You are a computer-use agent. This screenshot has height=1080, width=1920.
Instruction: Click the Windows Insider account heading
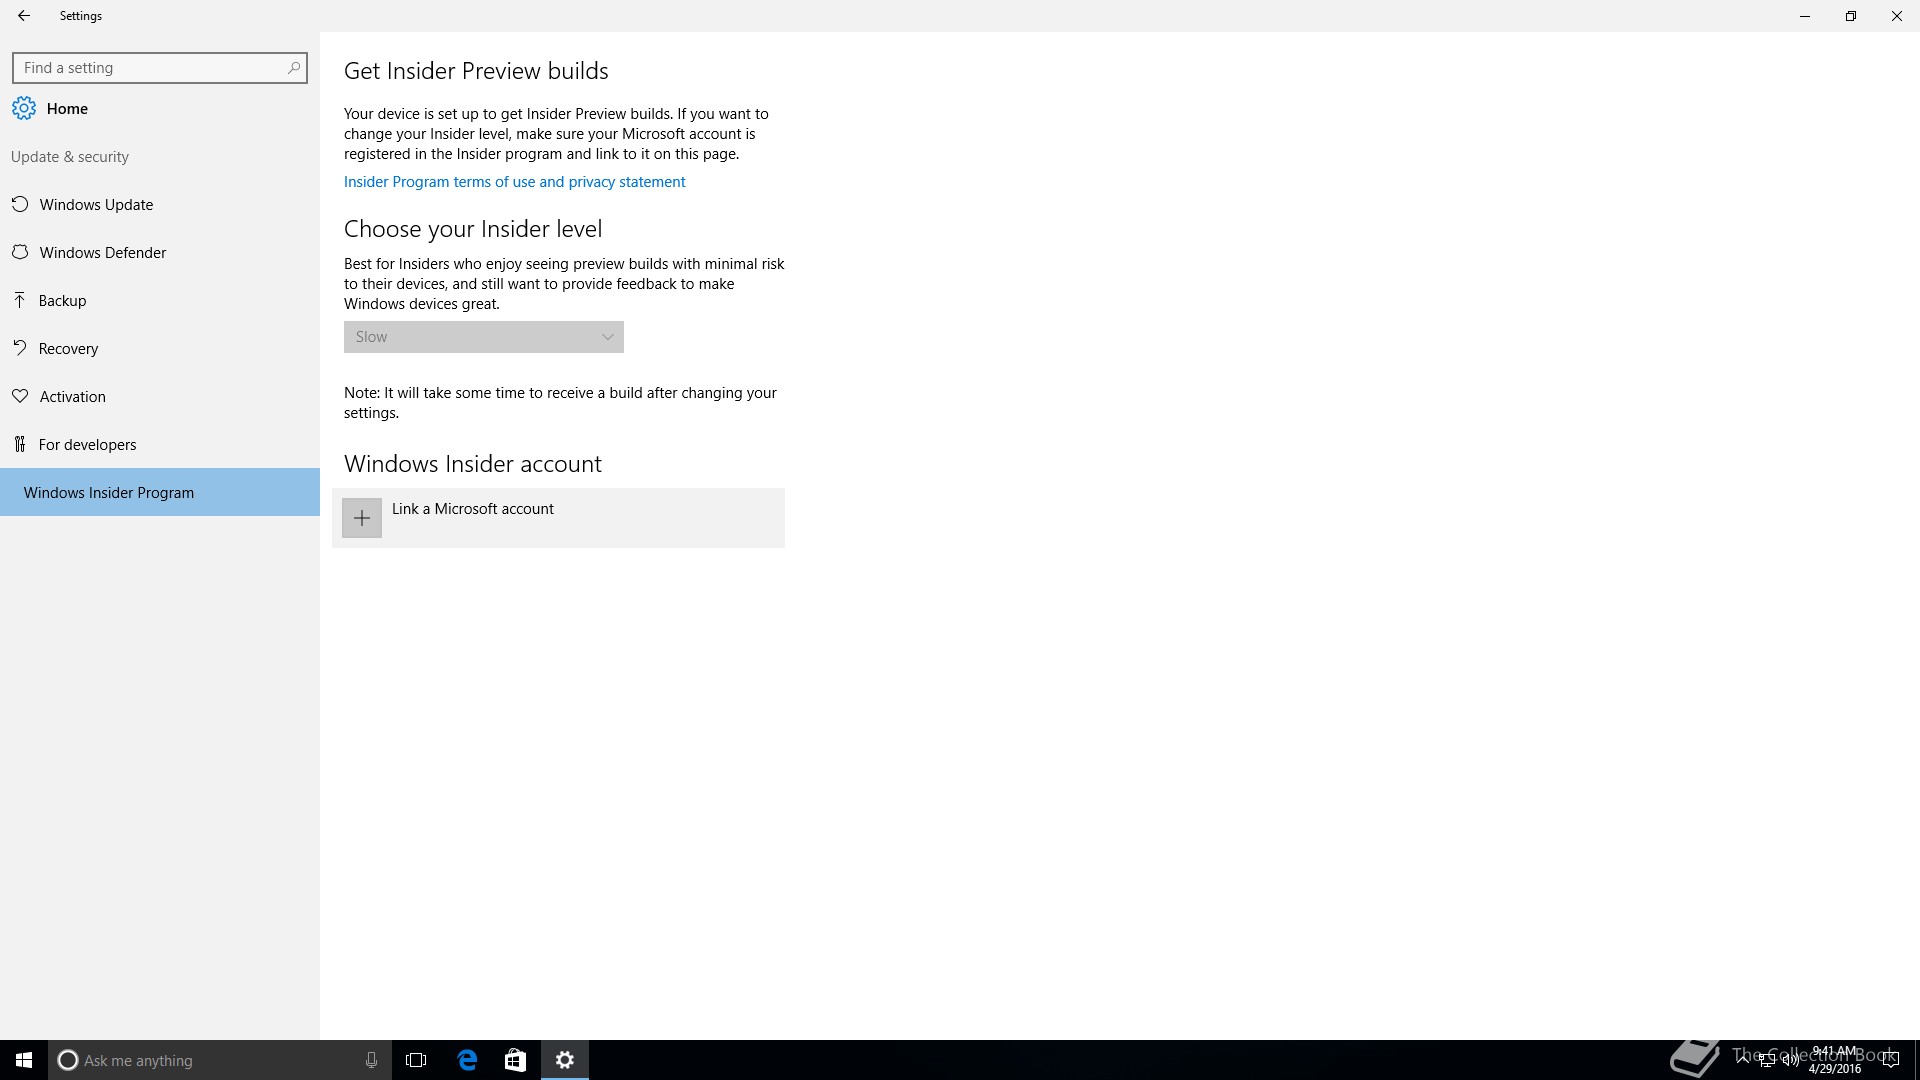coord(473,464)
